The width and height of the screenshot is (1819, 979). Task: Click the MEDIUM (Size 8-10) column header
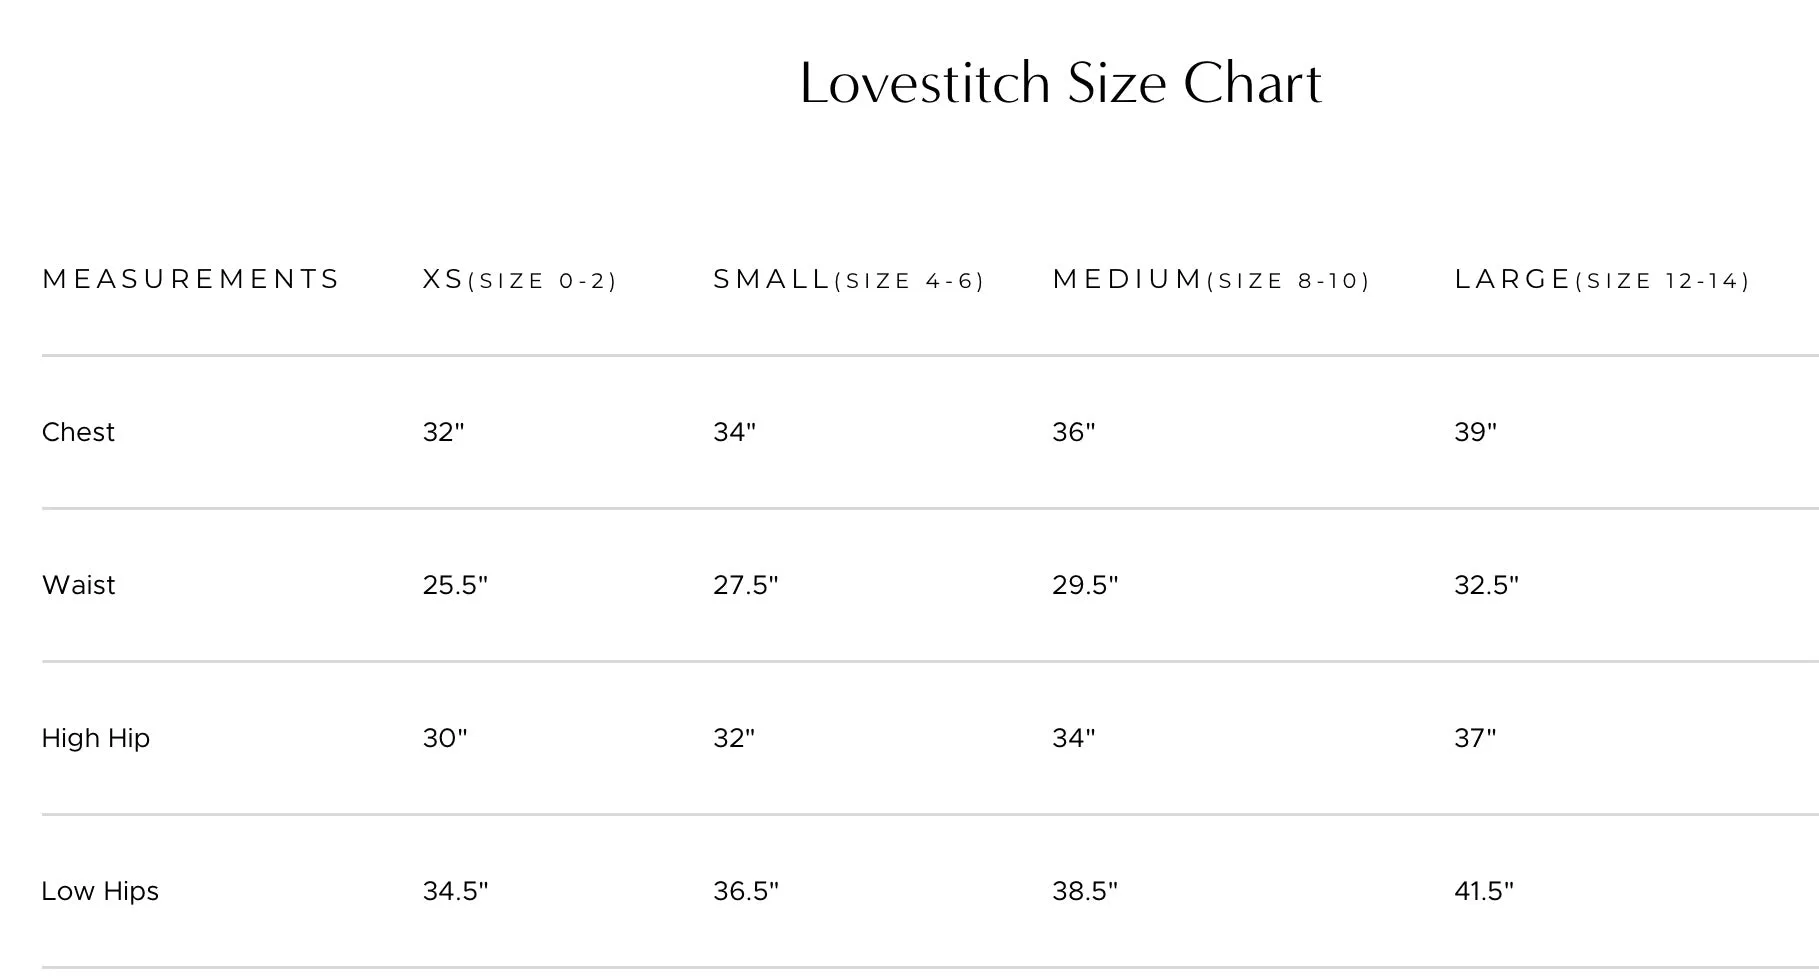click(1211, 280)
